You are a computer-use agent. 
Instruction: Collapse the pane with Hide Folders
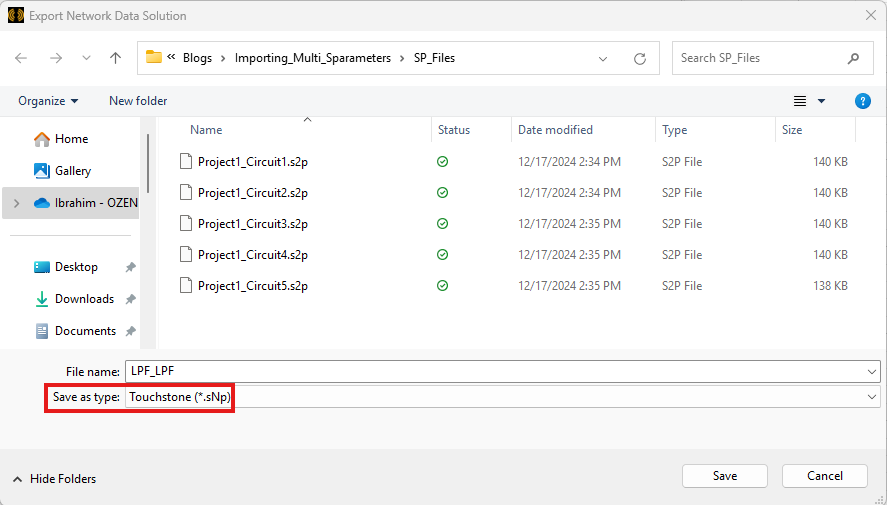point(54,479)
